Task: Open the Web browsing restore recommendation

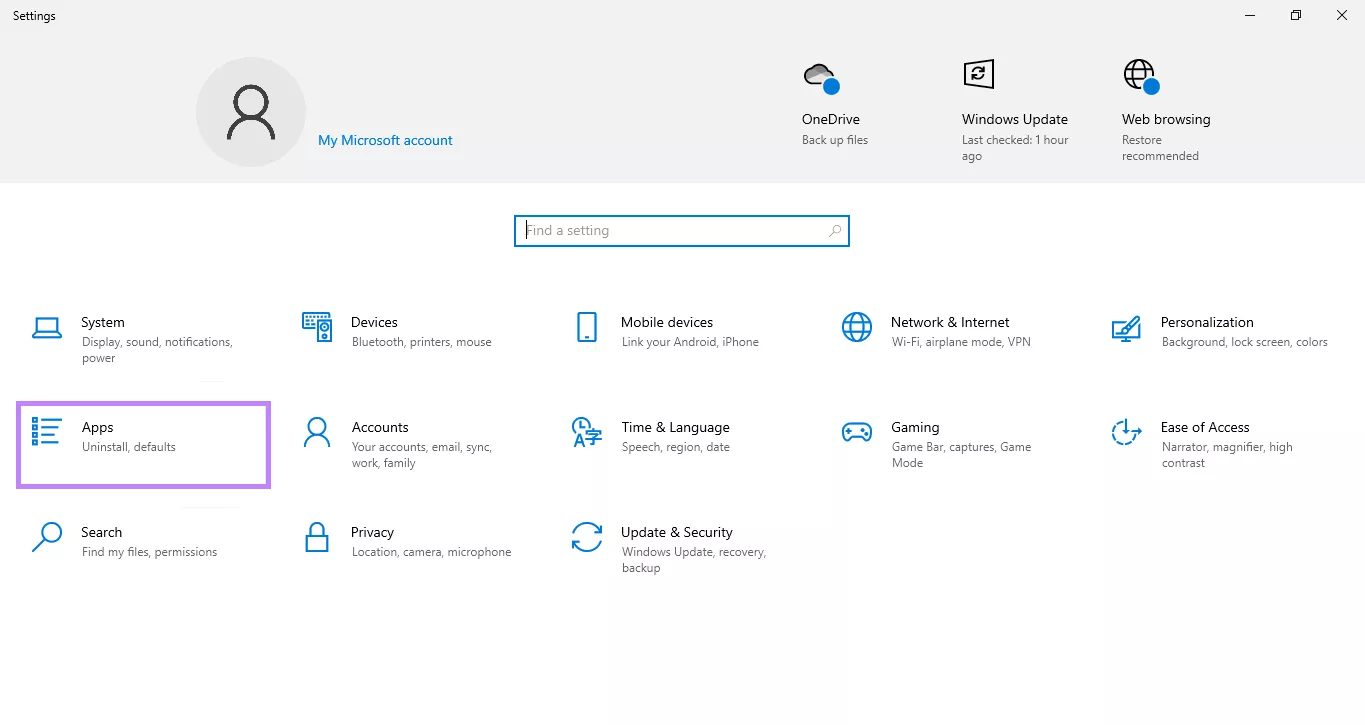Action: click(1165, 105)
